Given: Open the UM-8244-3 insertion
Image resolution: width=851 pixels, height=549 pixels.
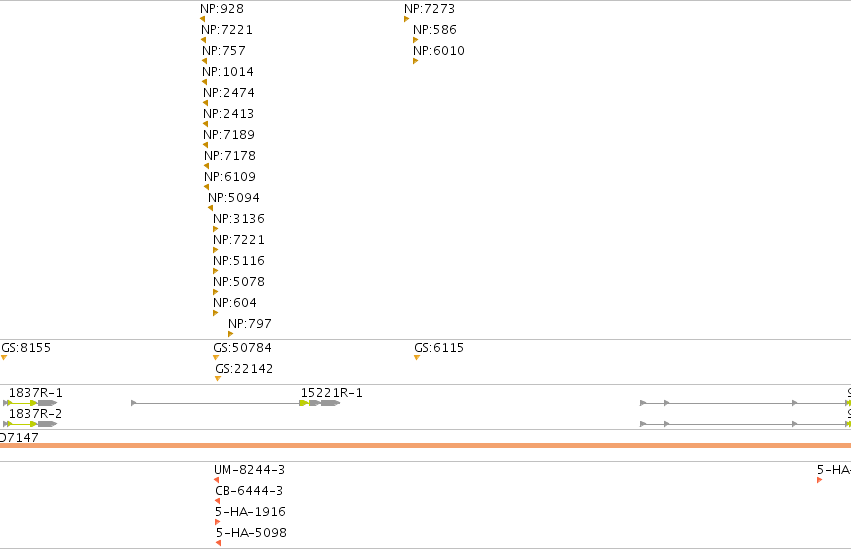Looking at the screenshot, I should [x=250, y=470].
